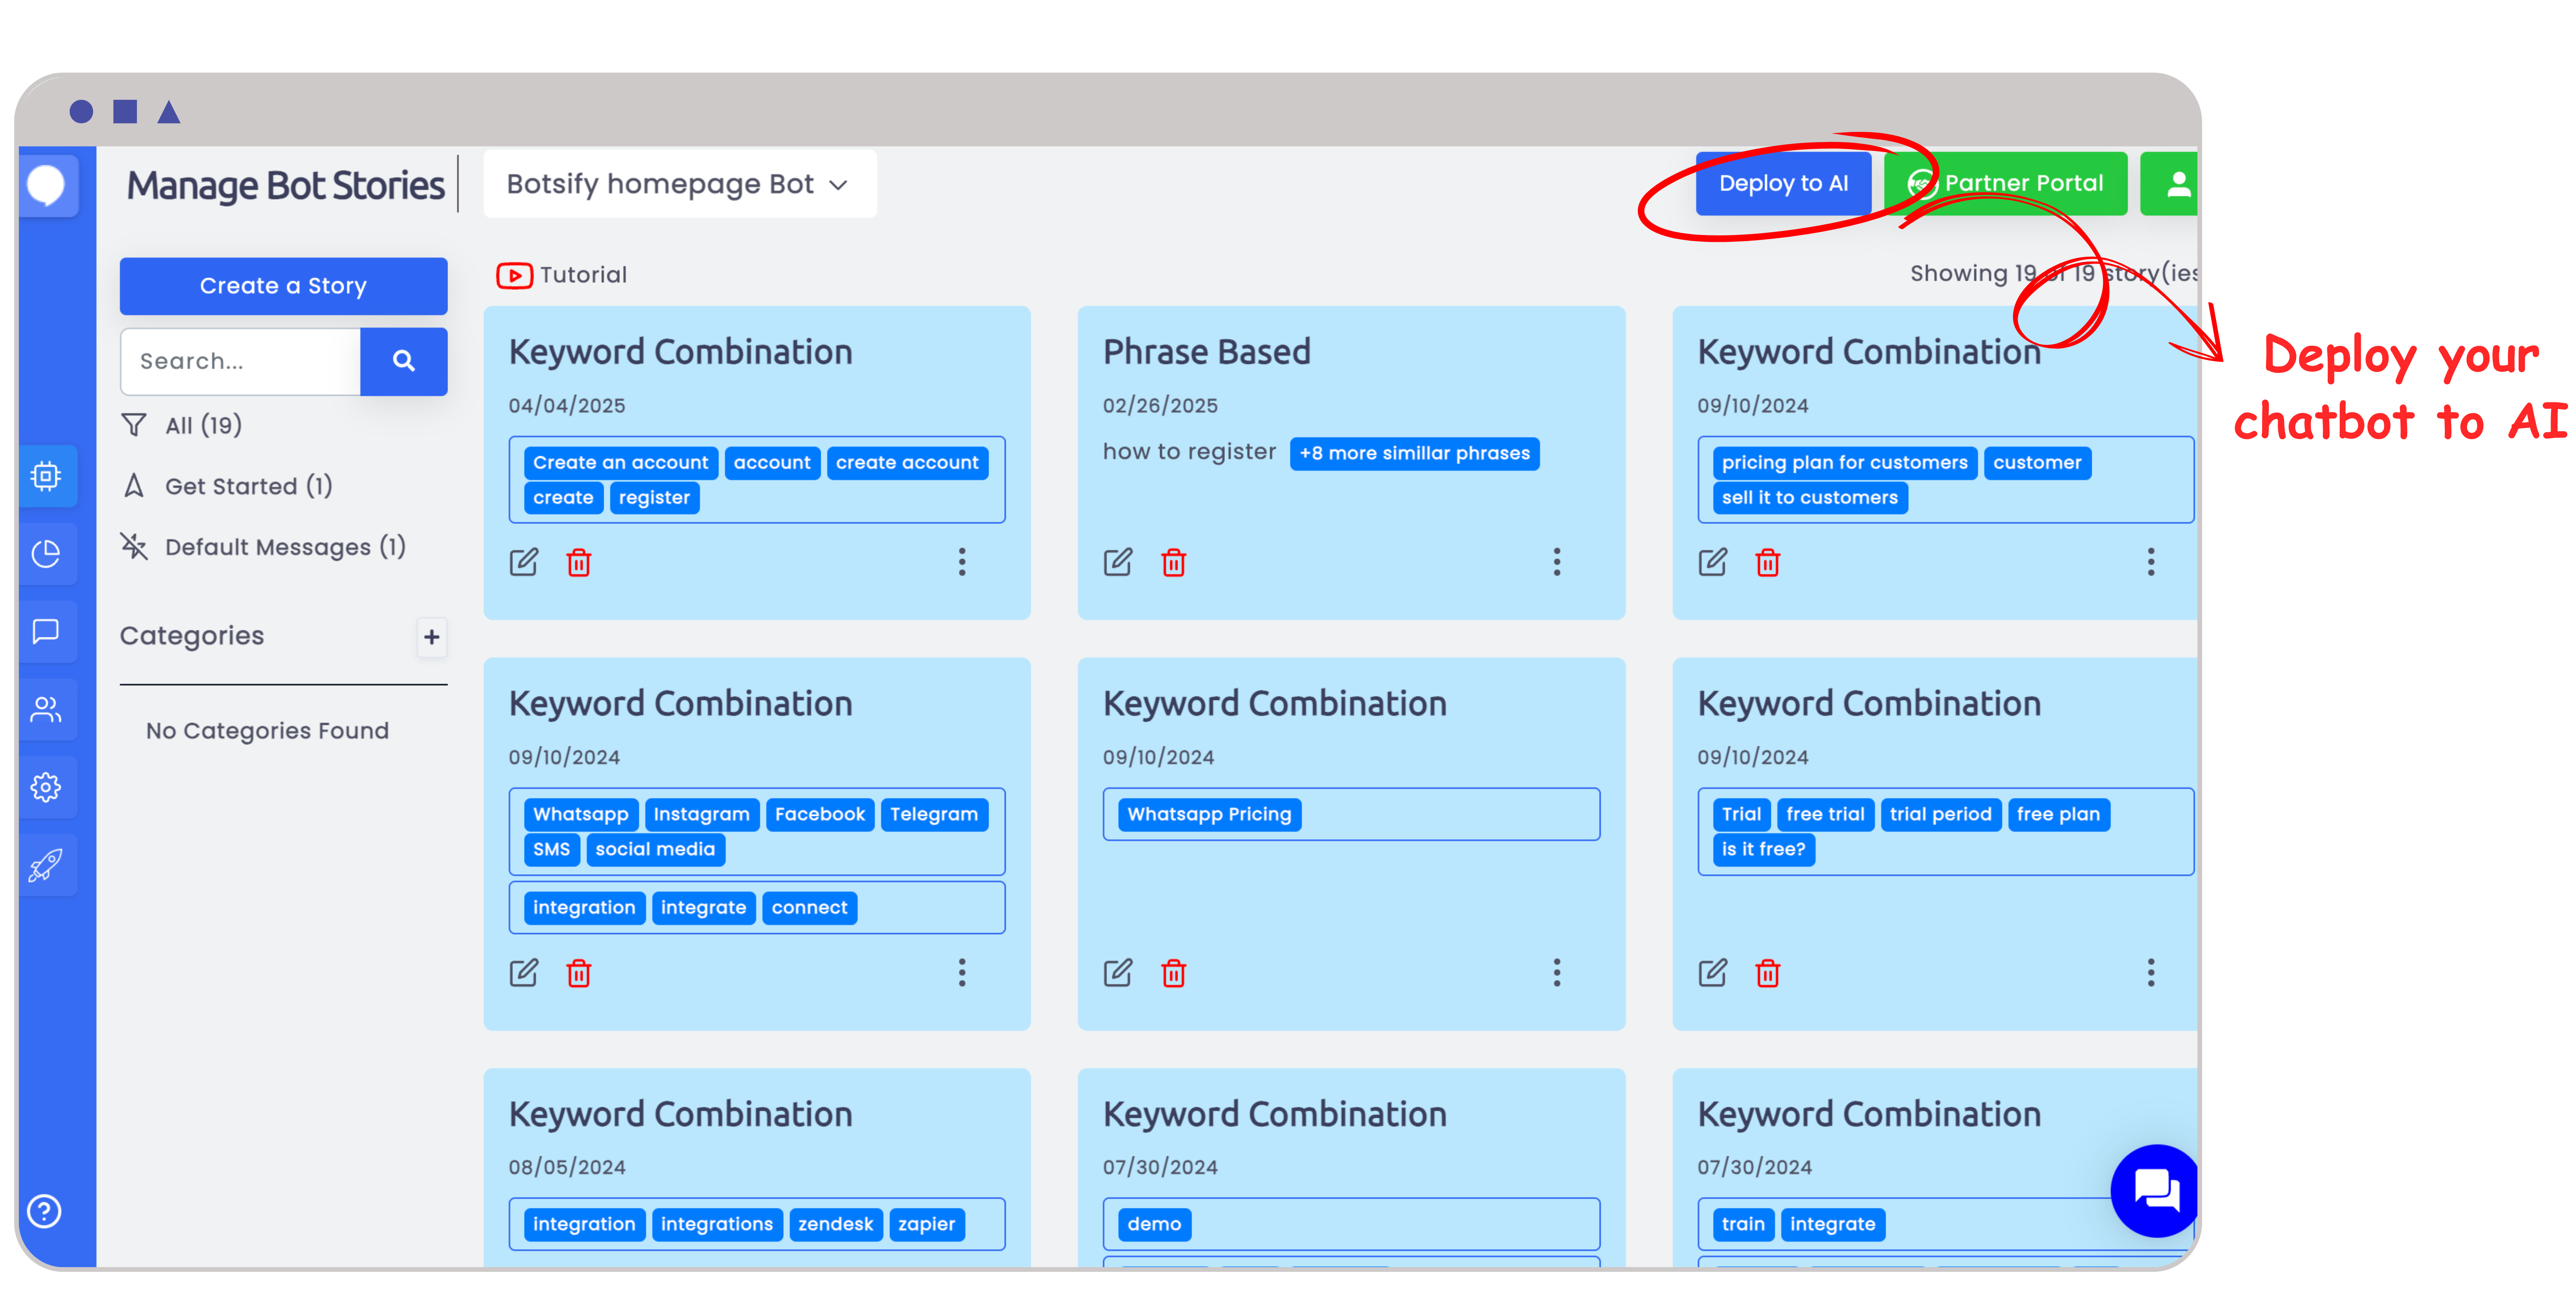Click Deploy to AI button
Image resolution: width=2576 pixels, height=1300 pixels.
click(1783, 184)
